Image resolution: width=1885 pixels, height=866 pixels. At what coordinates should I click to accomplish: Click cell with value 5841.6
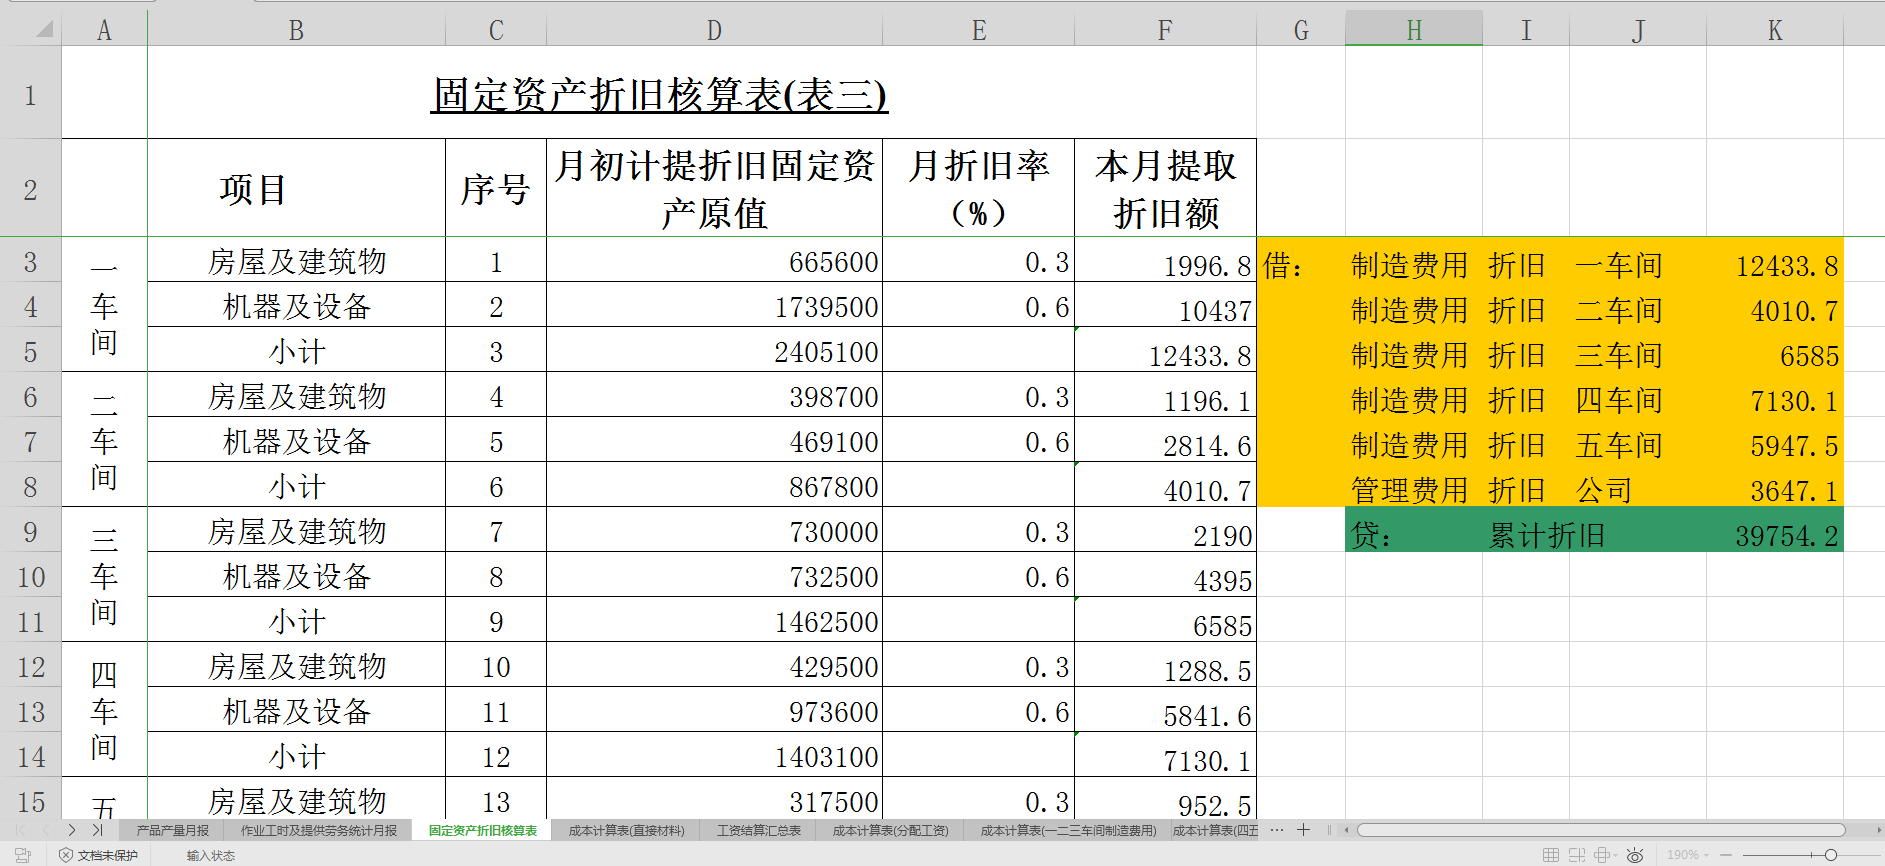[1165, 711]
